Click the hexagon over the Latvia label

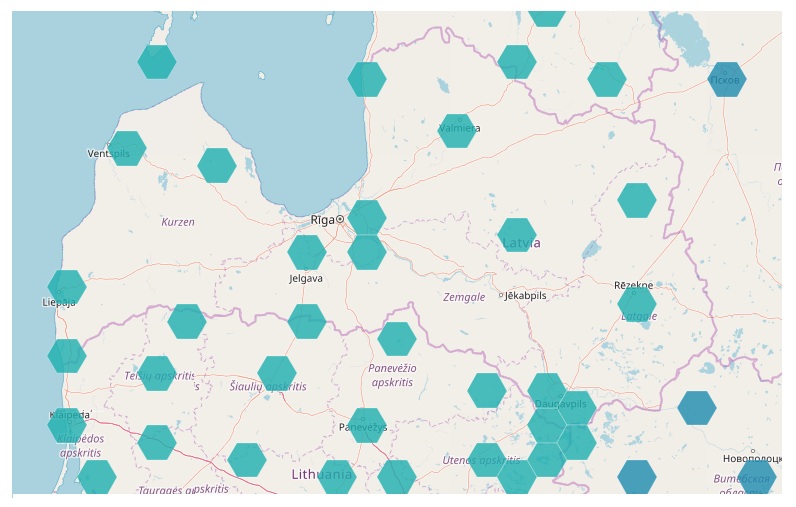(517, 235)
